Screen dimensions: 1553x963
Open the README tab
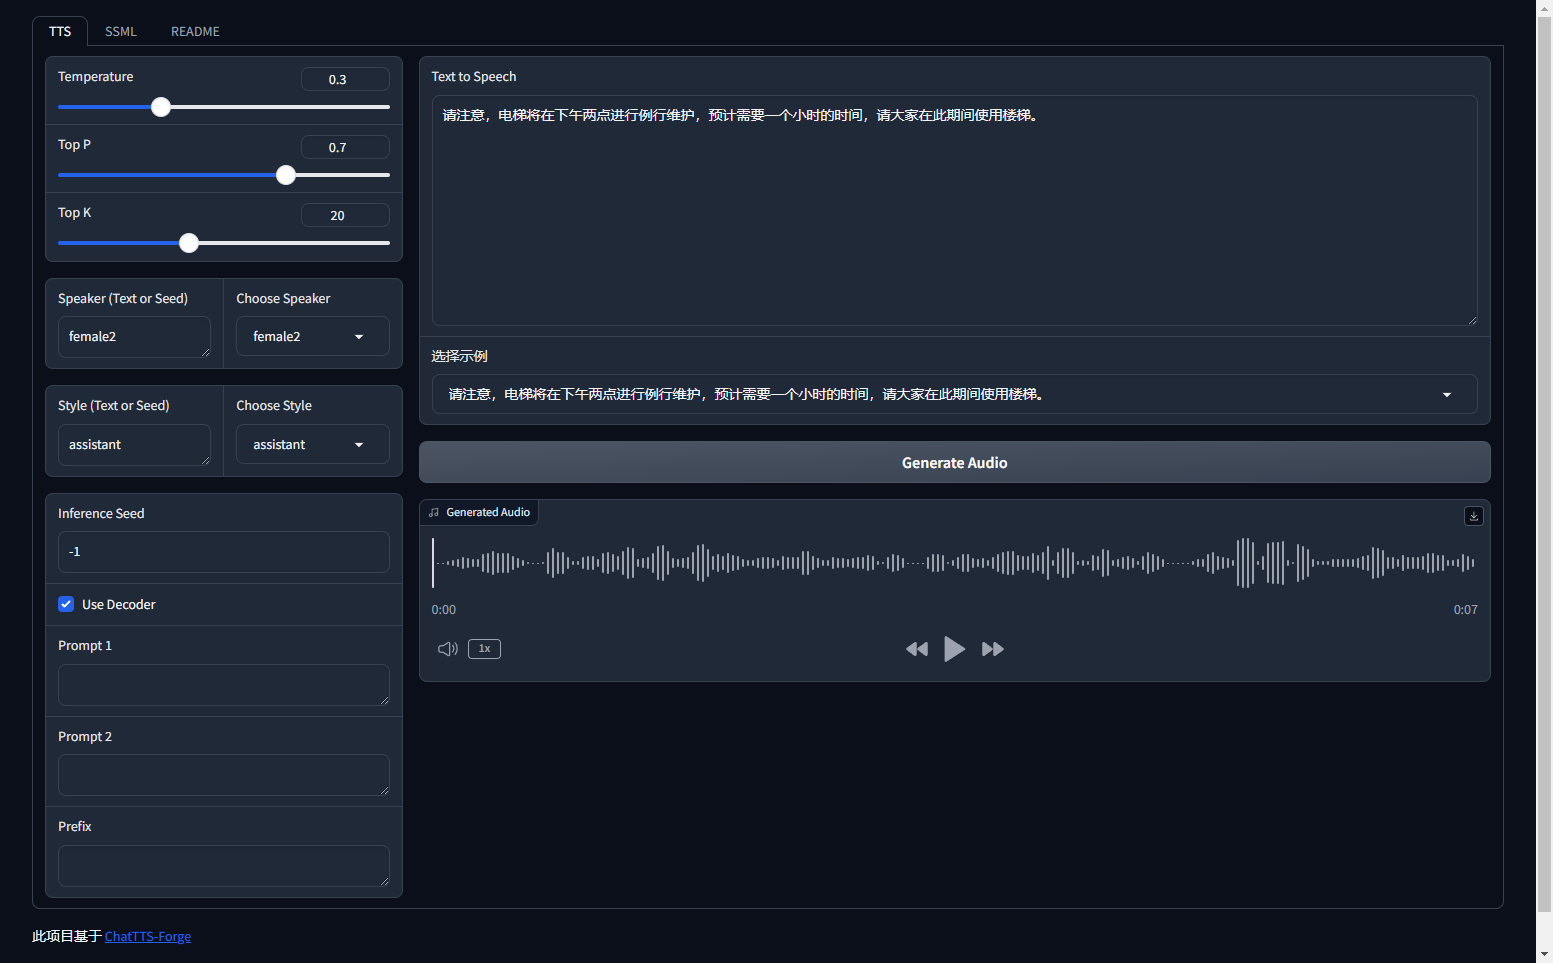click(x=195, y=32)
